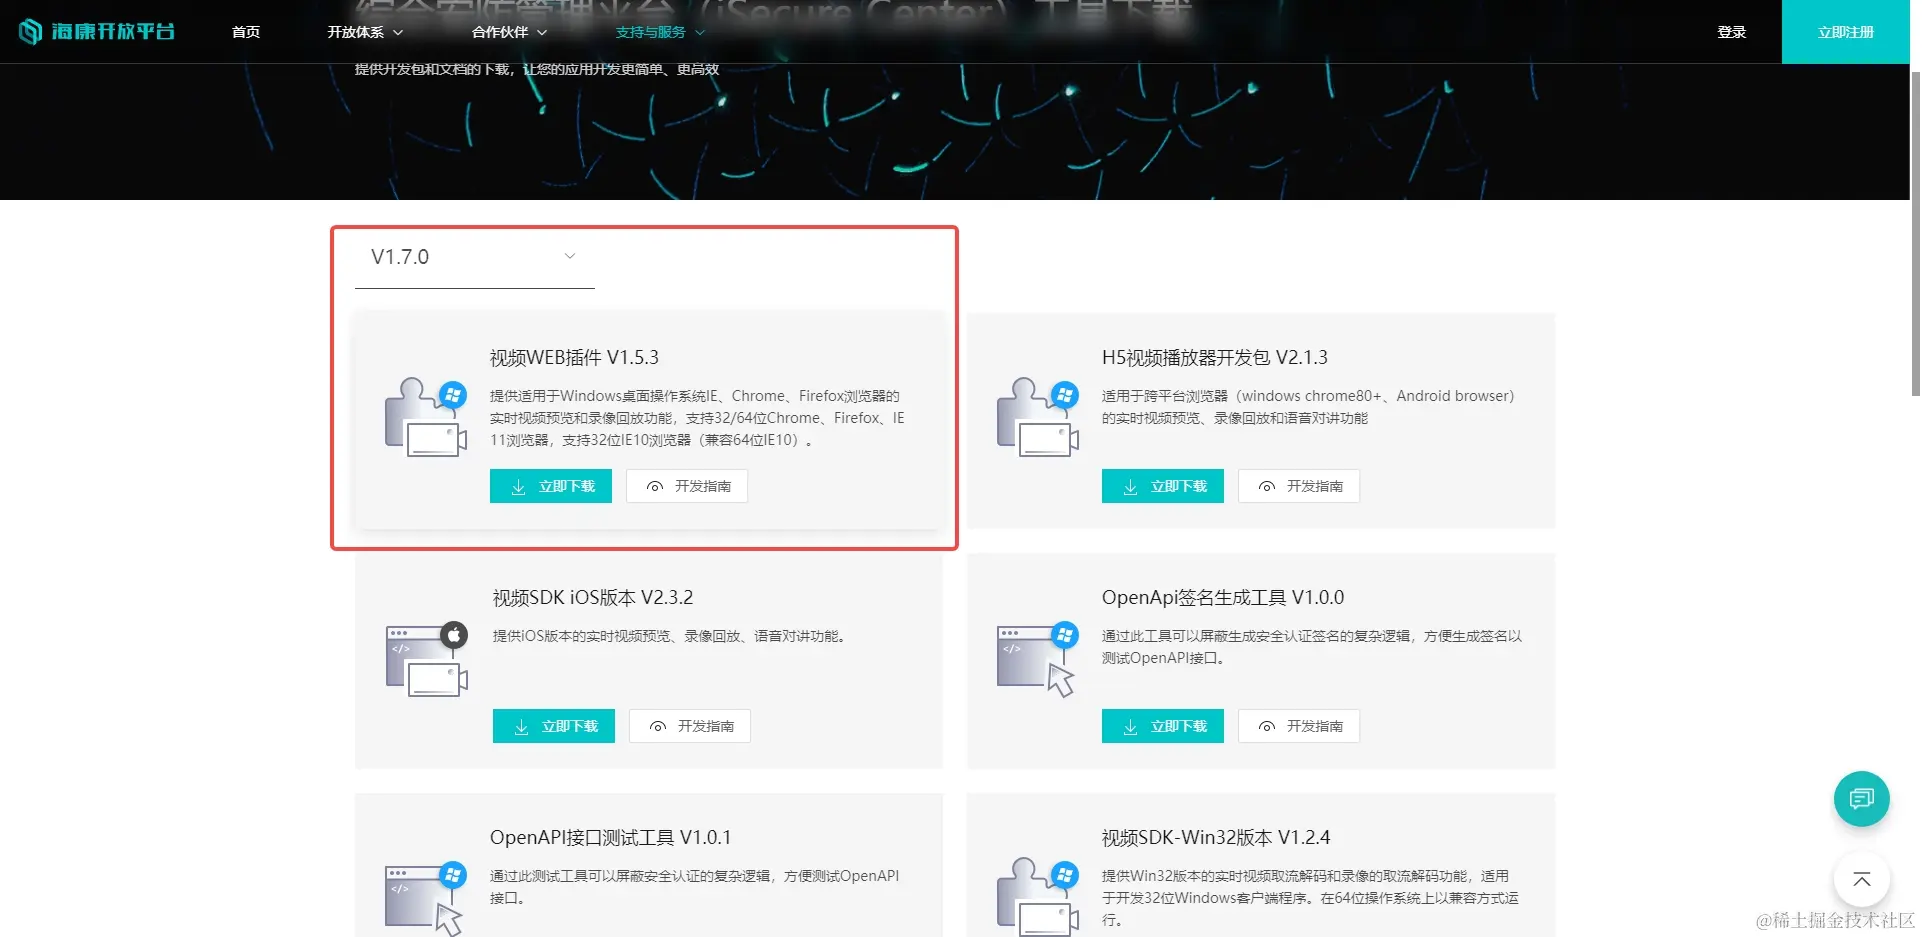Click the 视频SDK iOS版本 icon
This screenshot has width=1922, height=937.
(x=427, y=659)
